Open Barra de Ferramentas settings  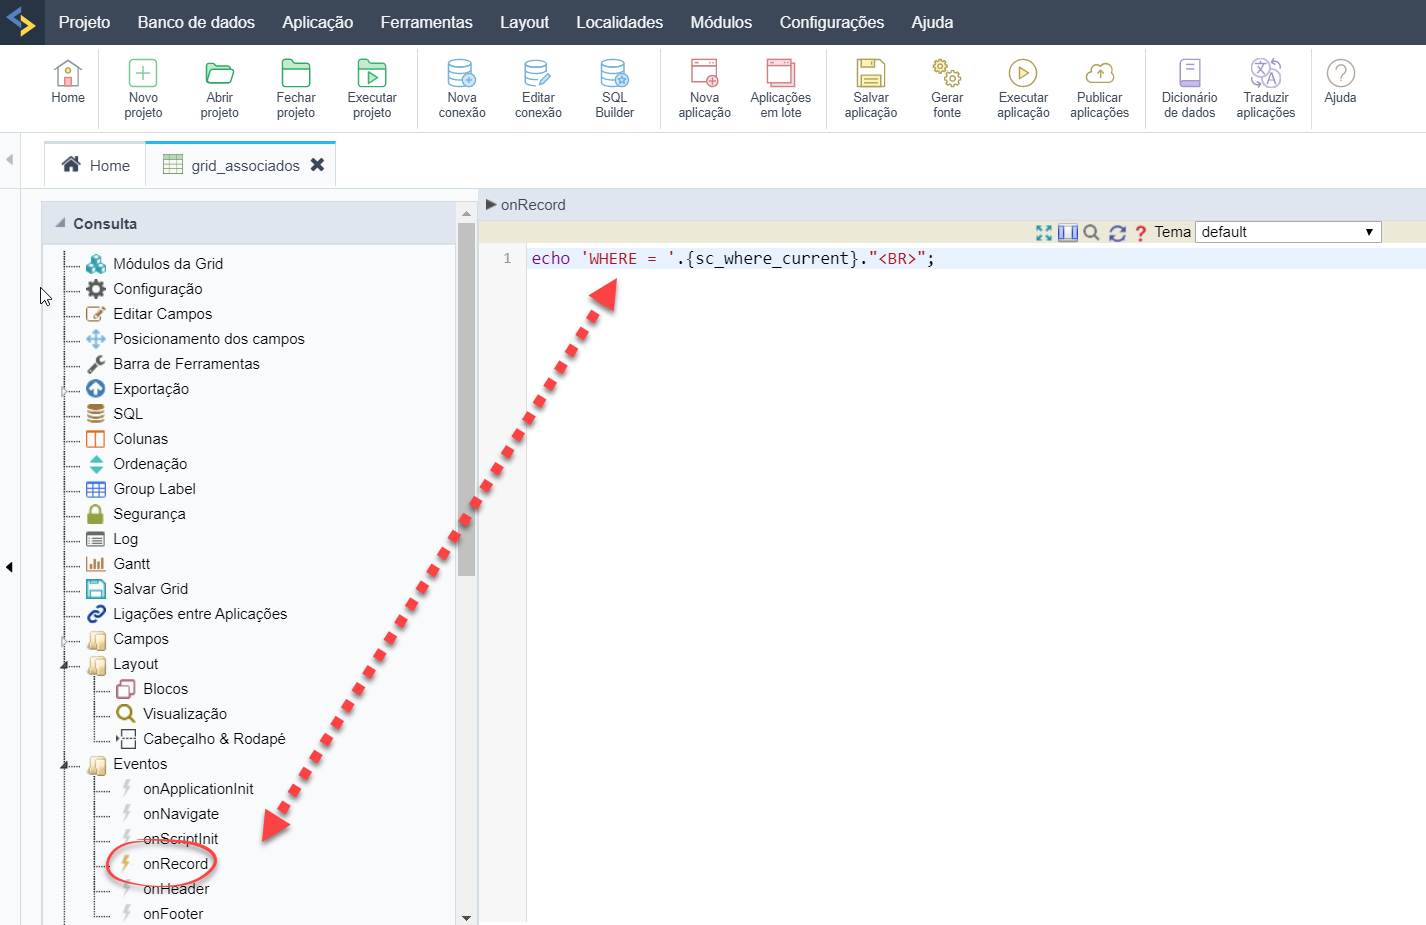click(x=186, y=364)
